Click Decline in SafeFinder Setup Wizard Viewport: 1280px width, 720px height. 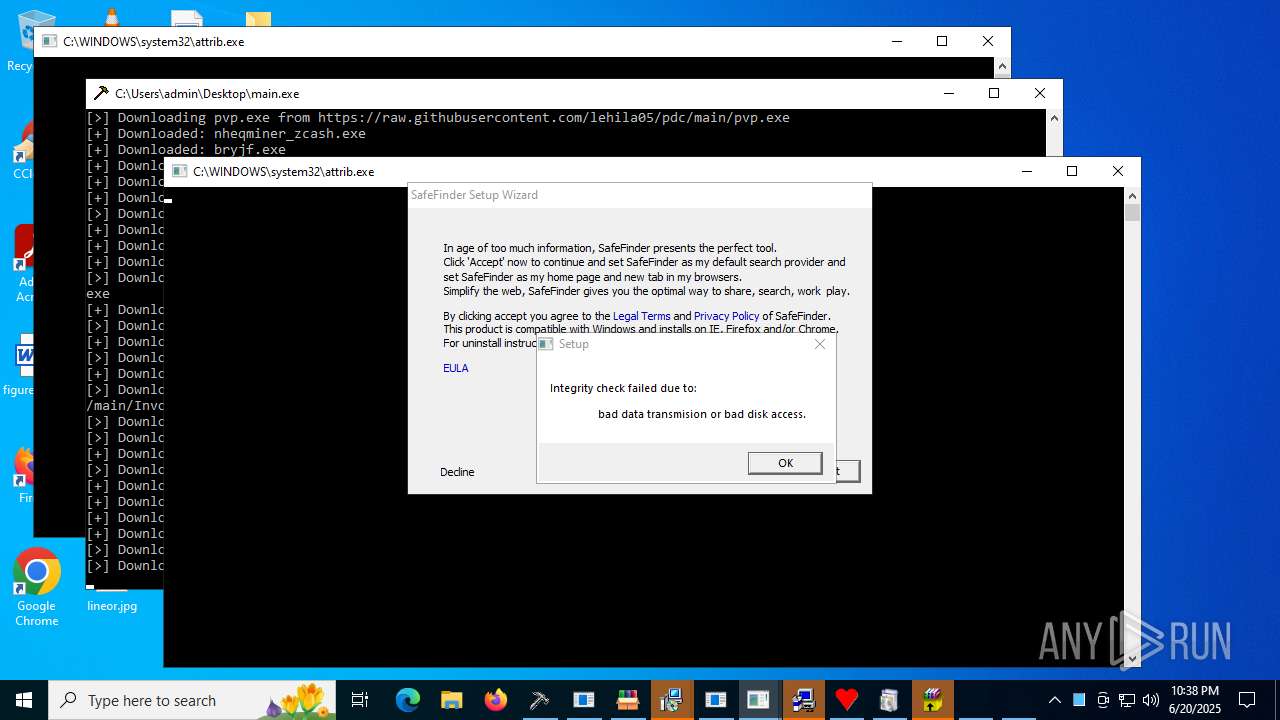coord(457,472)
